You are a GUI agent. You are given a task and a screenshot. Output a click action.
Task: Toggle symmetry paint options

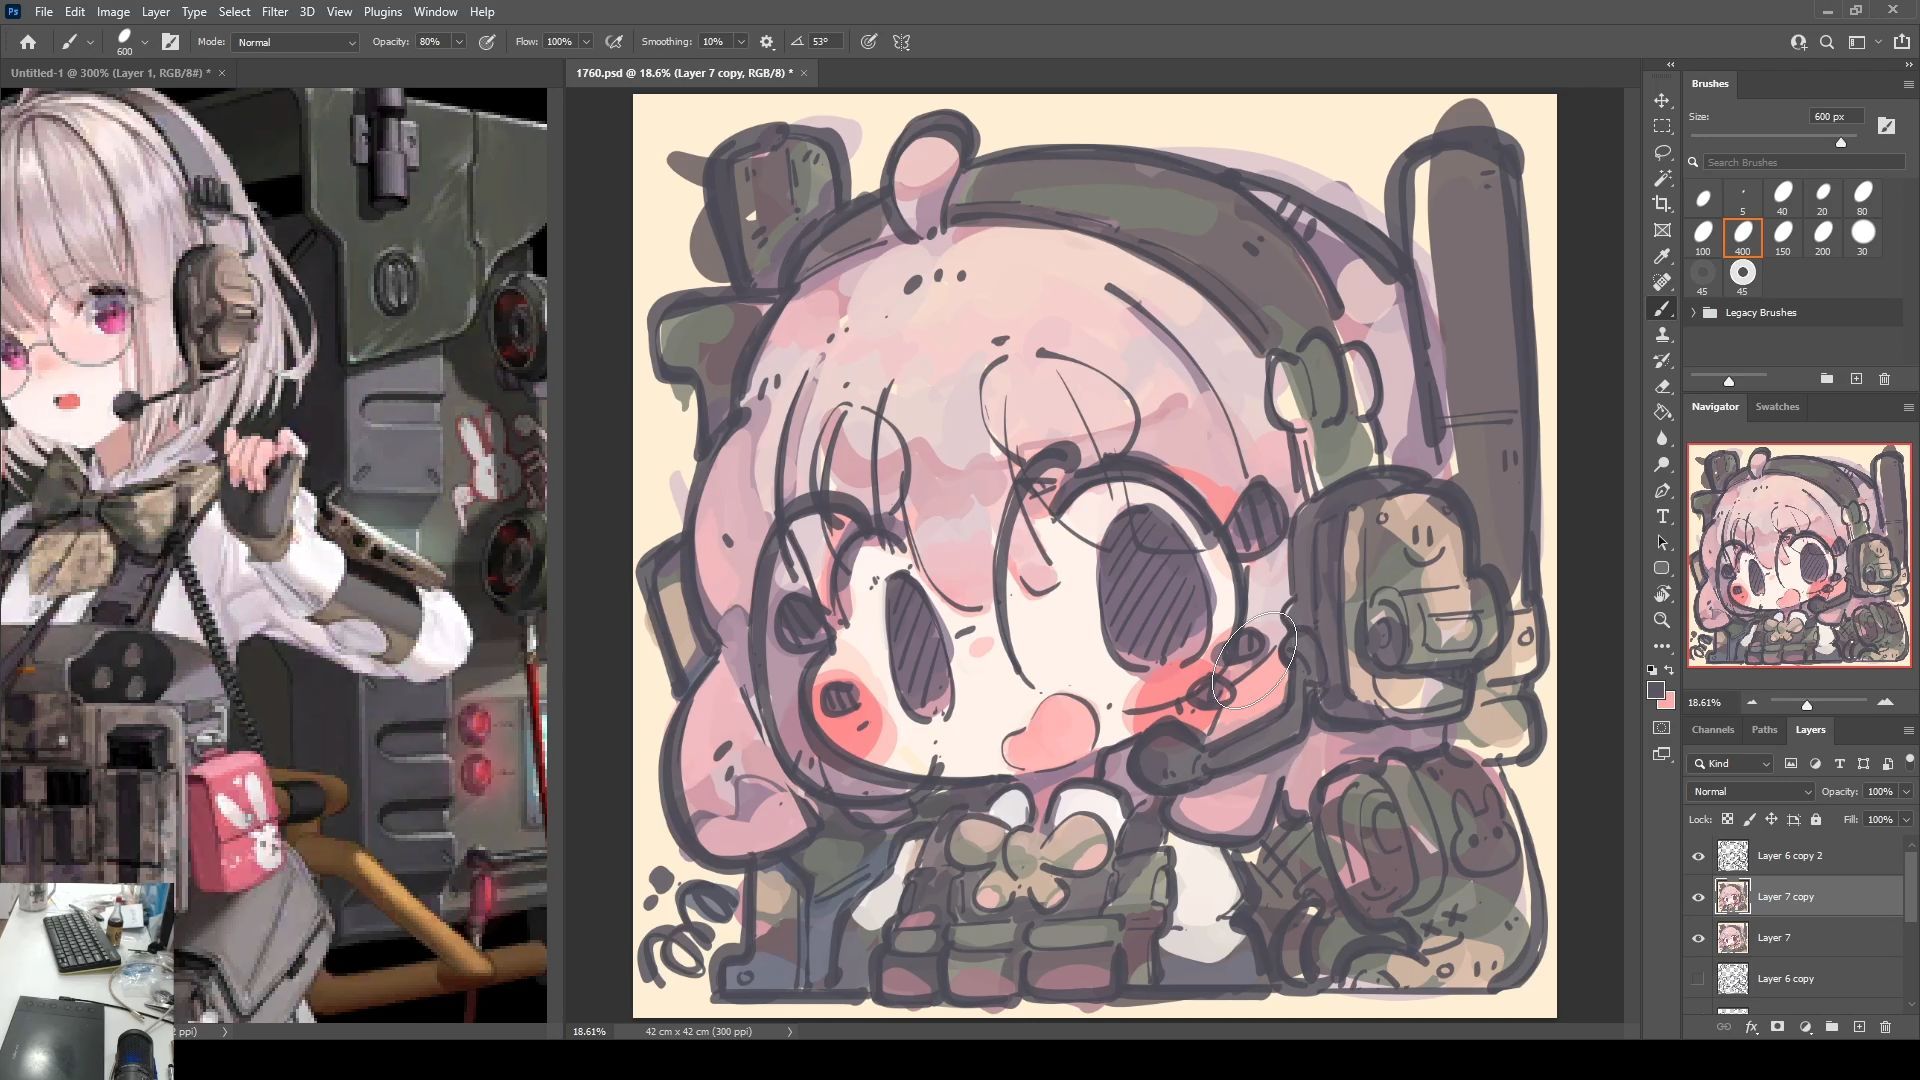[x=902, y=42]
